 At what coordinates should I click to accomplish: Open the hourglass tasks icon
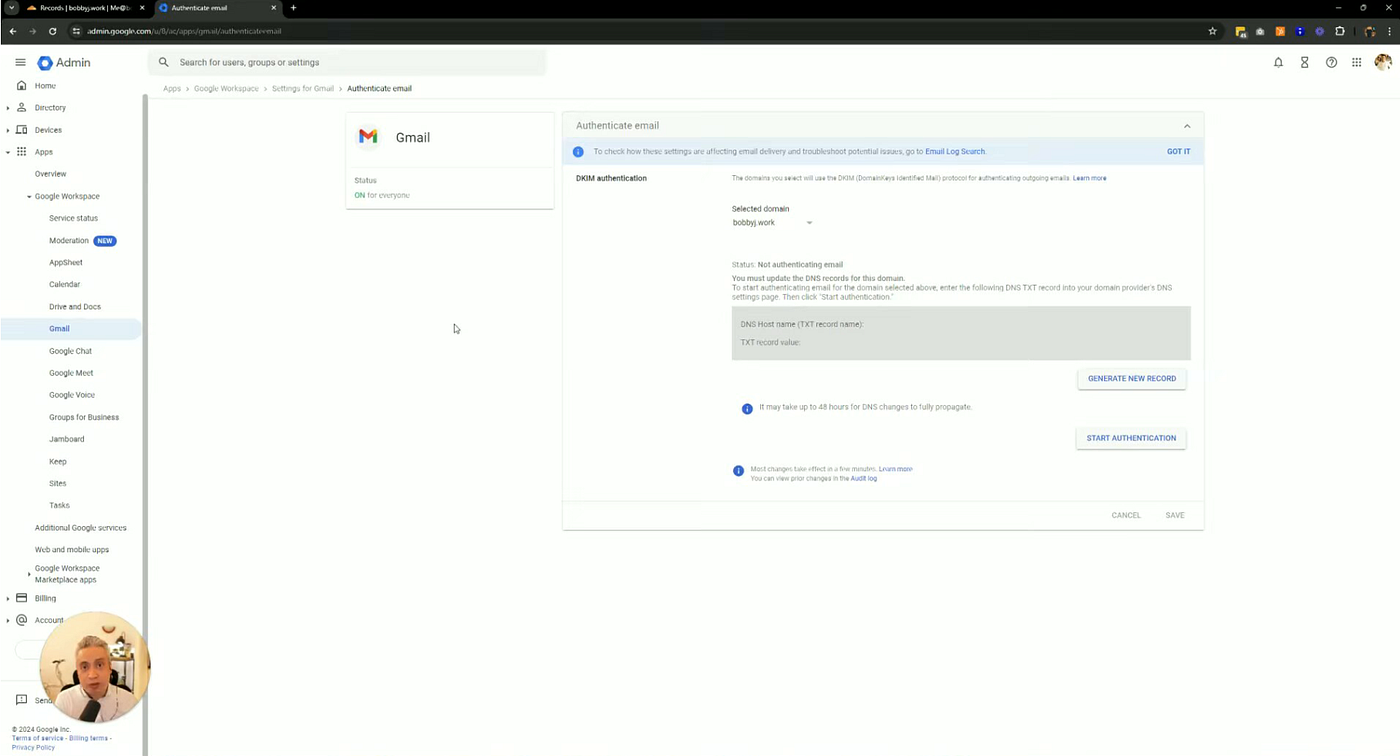click(1304, 62)
